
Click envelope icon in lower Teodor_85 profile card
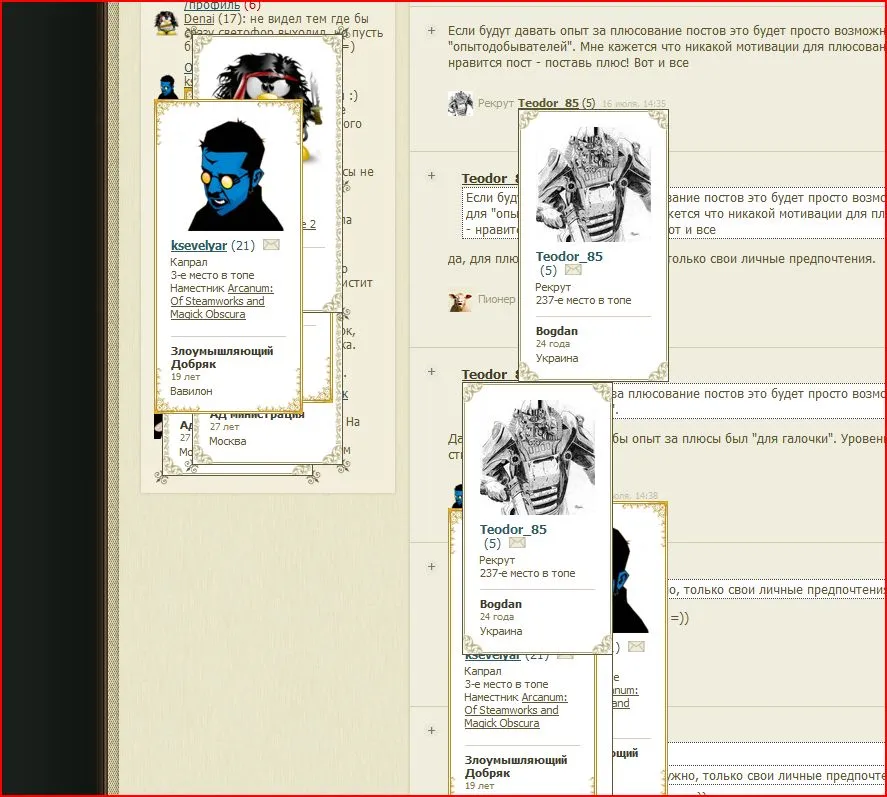(x=517, y=543)
